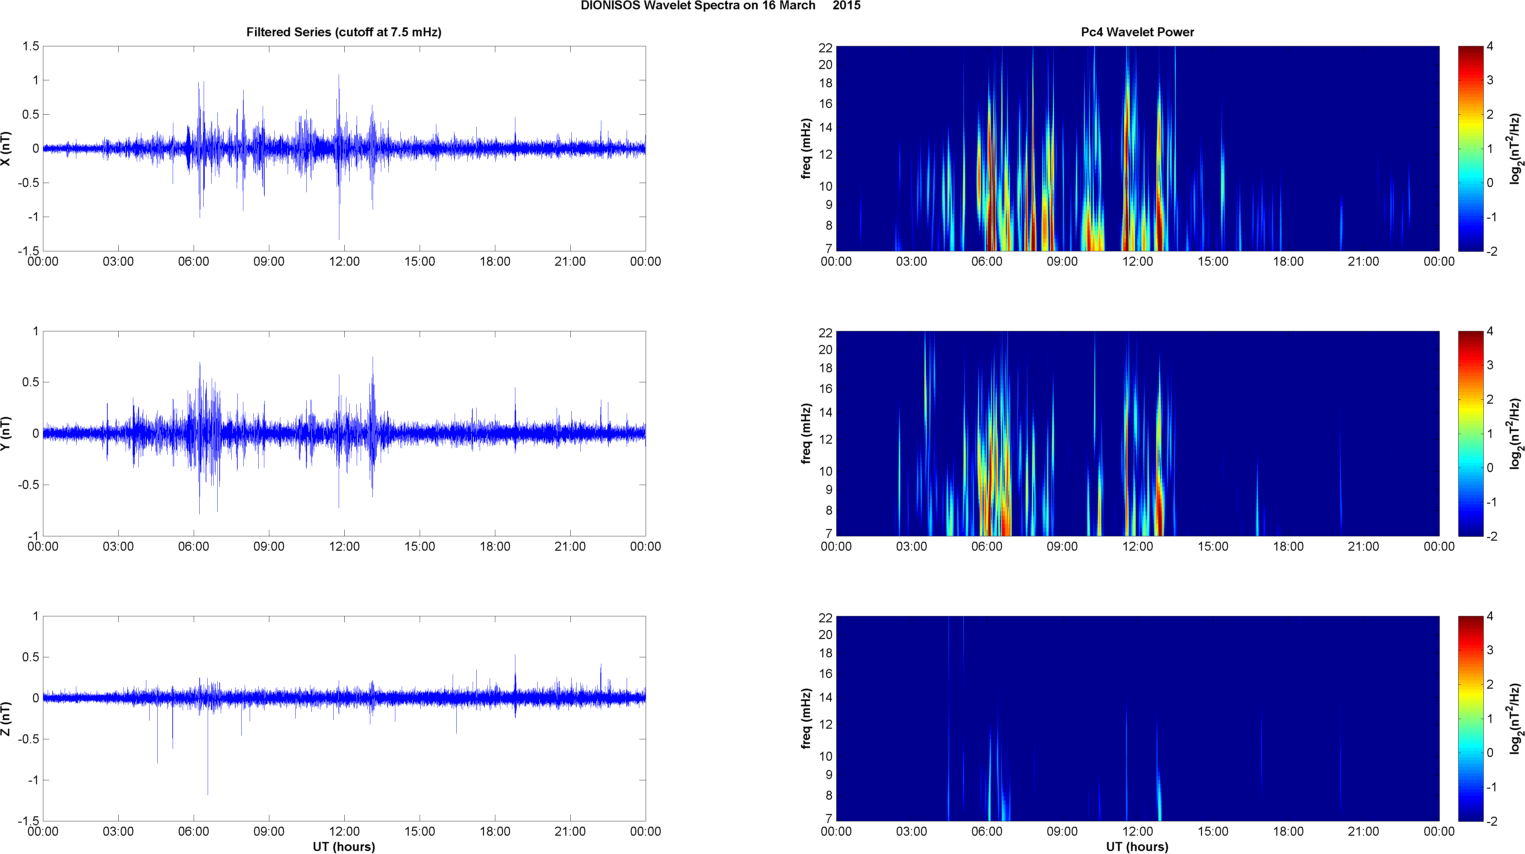The width and height of the screenshot is (1525, 854).
Task: Click the '4' tick on the Y spectrogram colorbar
Action: click(1490, 332)
